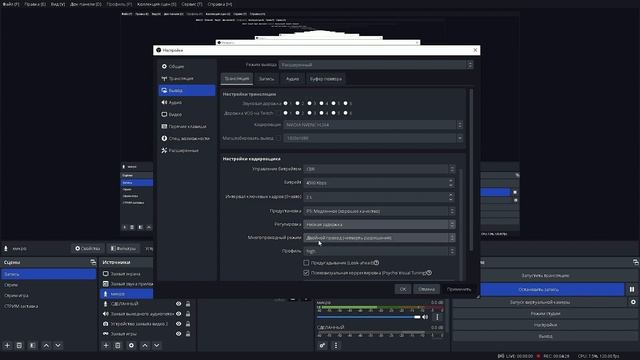
Task: Open source properties gear icon
Action: [x=131, y=345]
